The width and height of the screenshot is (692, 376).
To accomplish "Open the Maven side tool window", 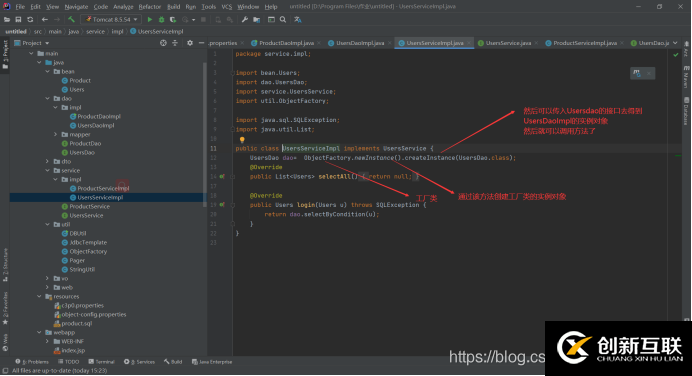I will tap(686, 77).
